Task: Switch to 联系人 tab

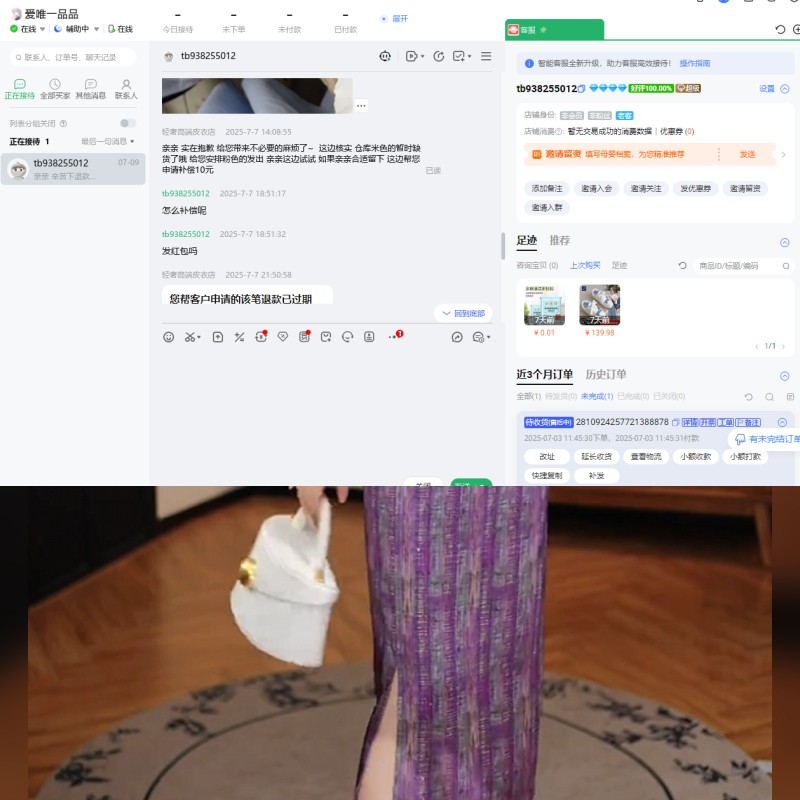Action: (126, 89)
